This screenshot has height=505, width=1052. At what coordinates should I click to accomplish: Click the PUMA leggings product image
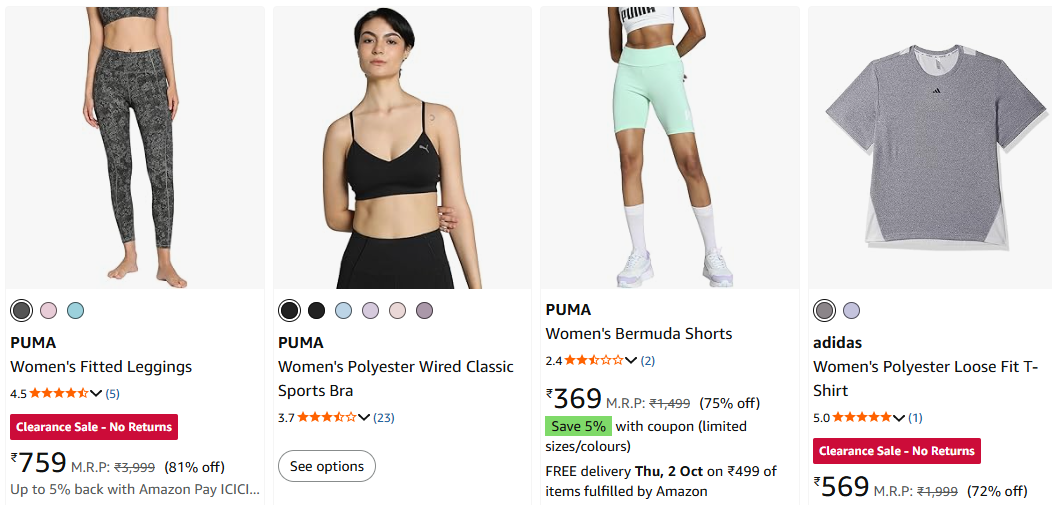[x=135, y=148]
